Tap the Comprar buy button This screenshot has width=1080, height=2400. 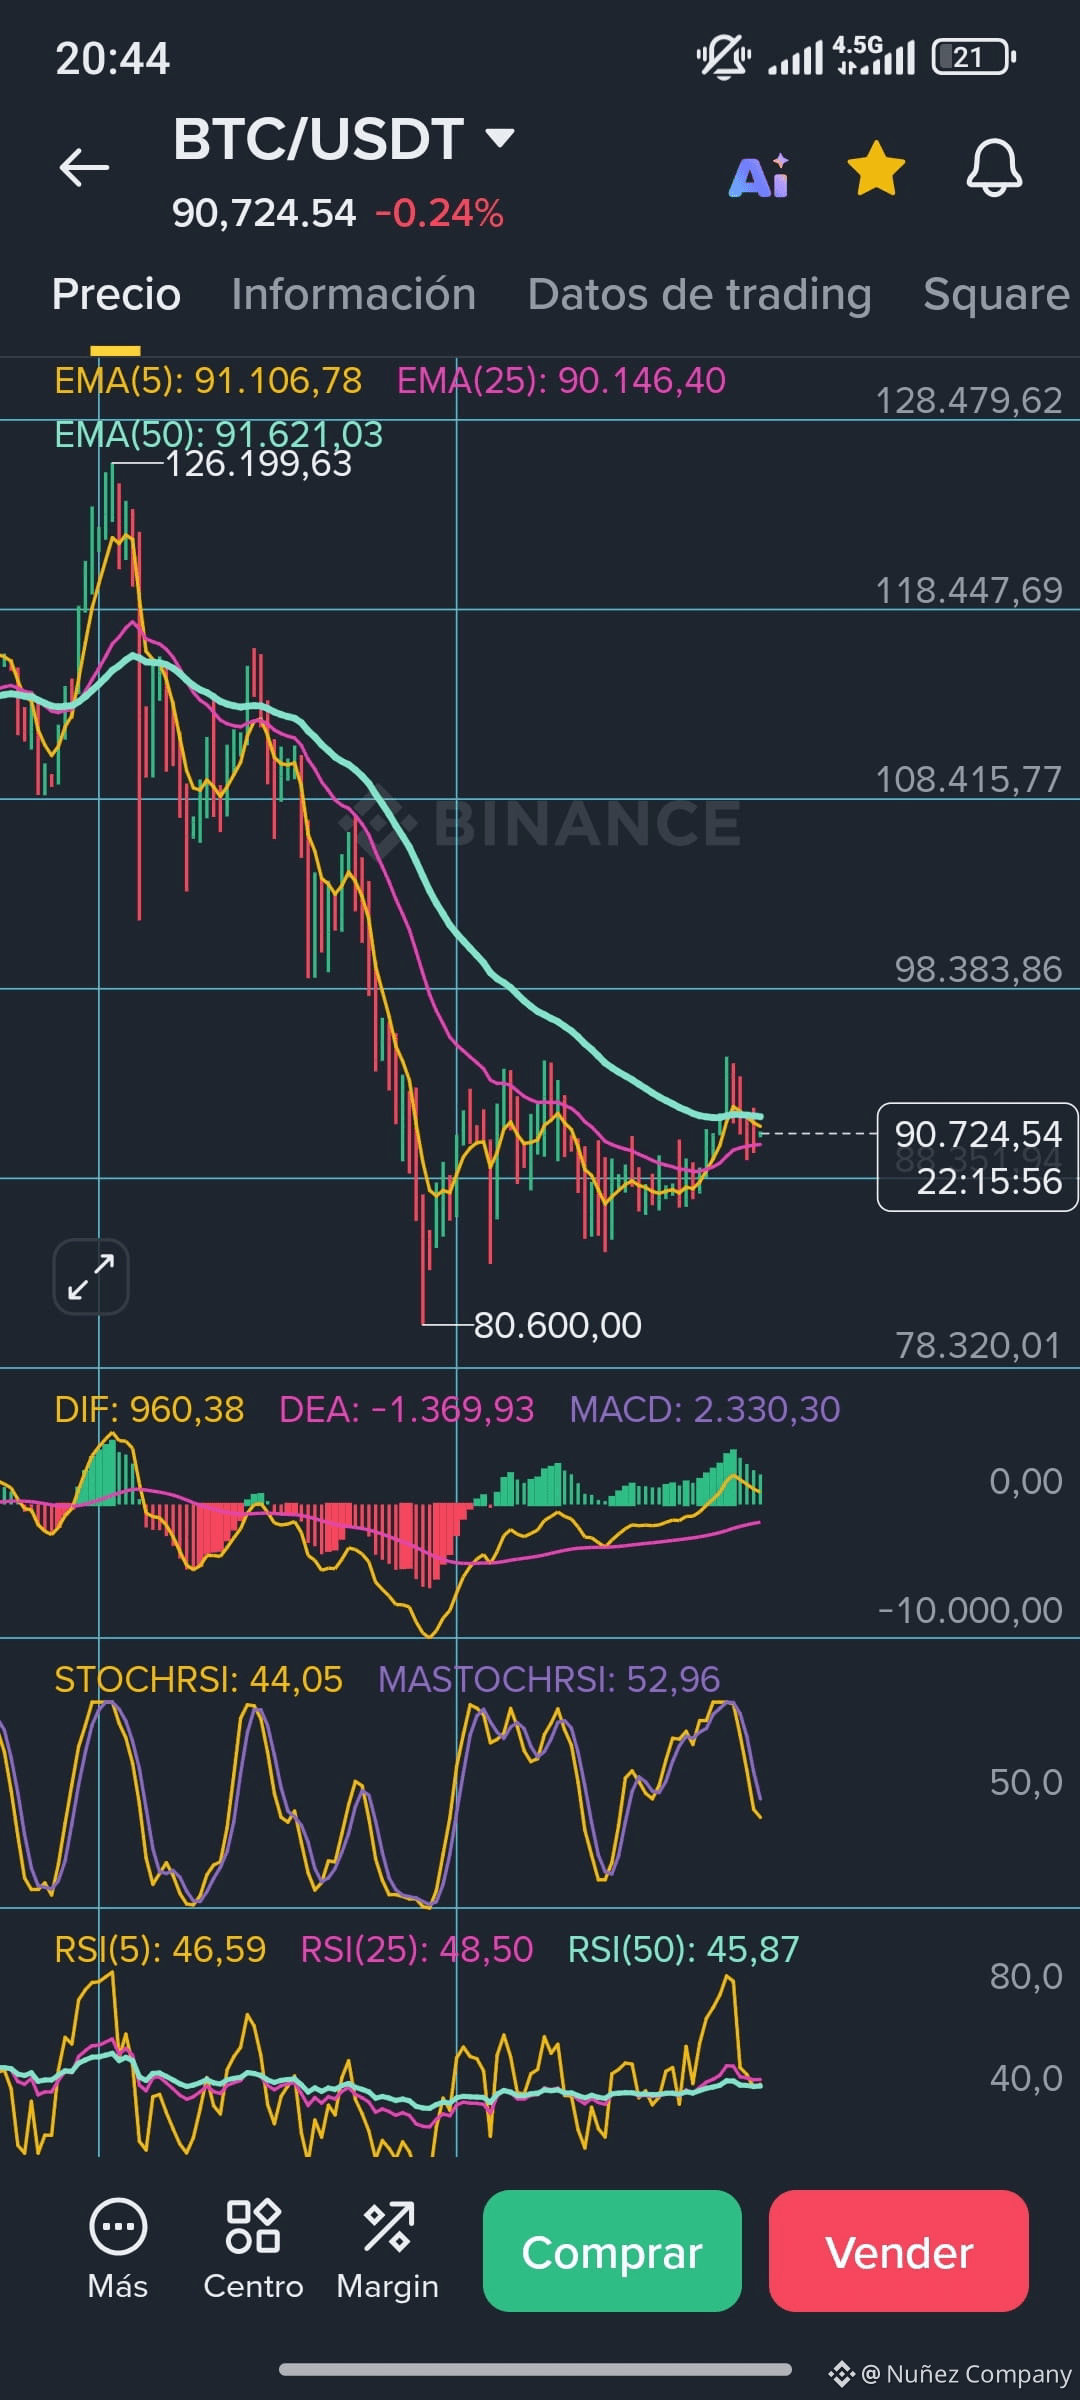point(612,2251)
